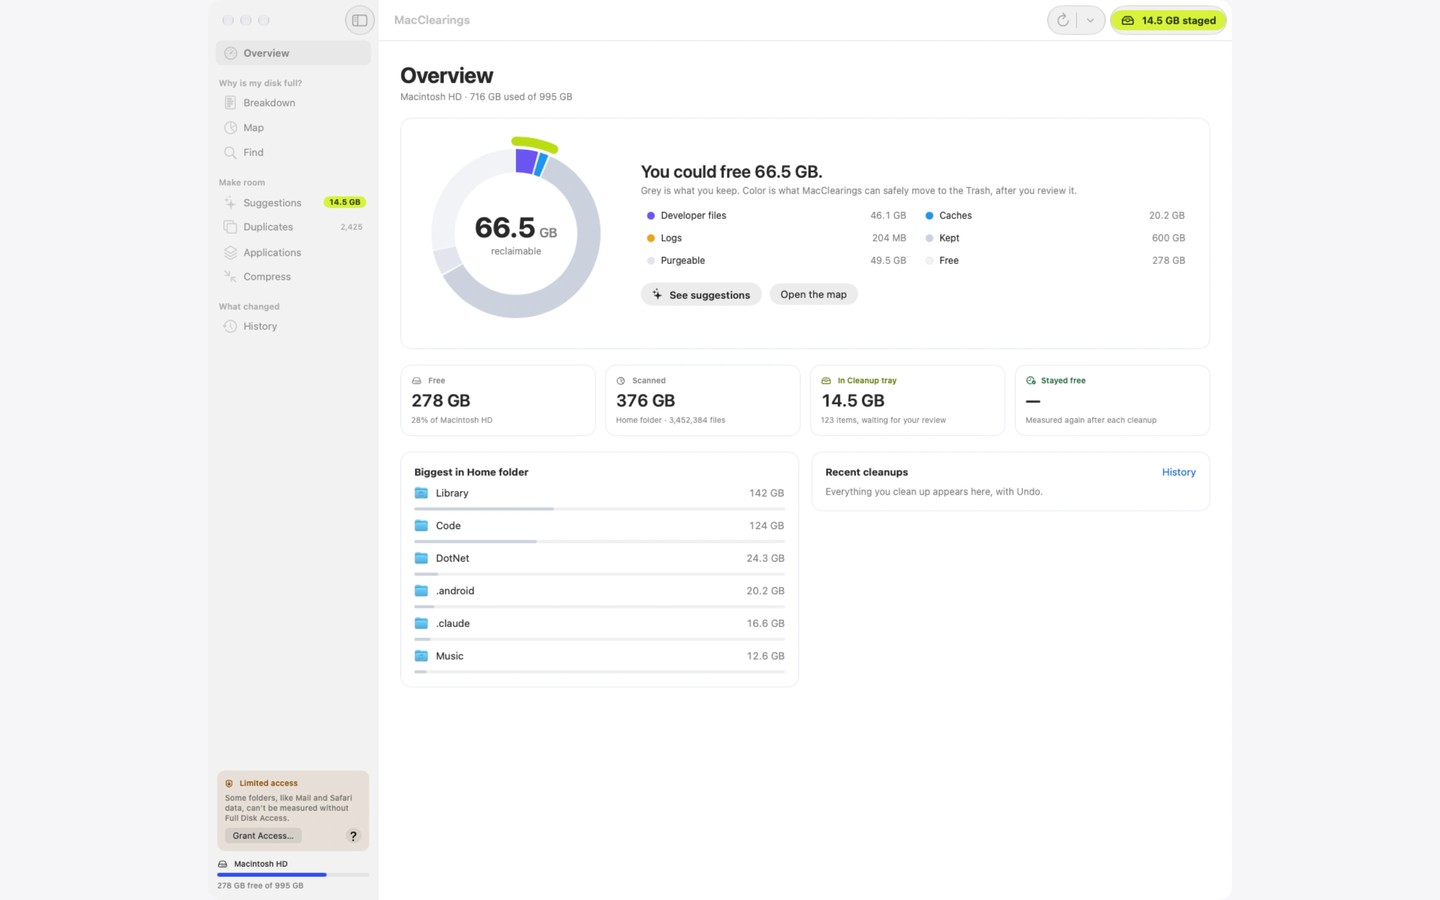Click See suggestions button

click(x=701, y=295)
